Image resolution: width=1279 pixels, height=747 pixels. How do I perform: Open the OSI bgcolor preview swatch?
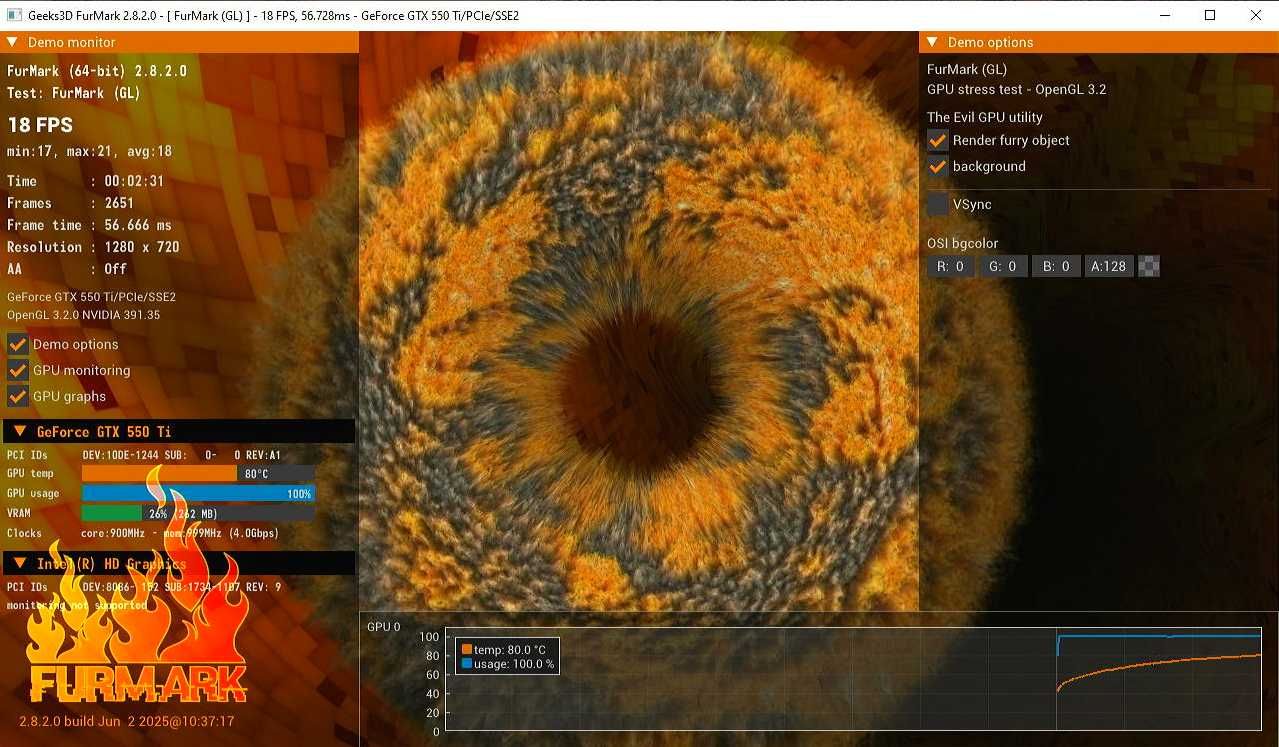click(x=1149, y=266)
